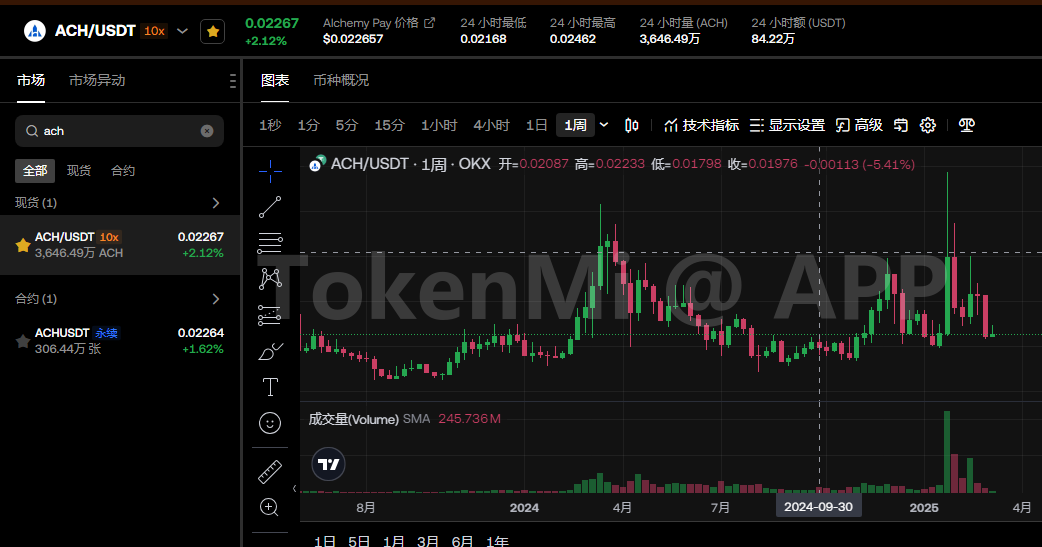Open chart settings gear icon
1042x547 pixels.
pos(927,125)
